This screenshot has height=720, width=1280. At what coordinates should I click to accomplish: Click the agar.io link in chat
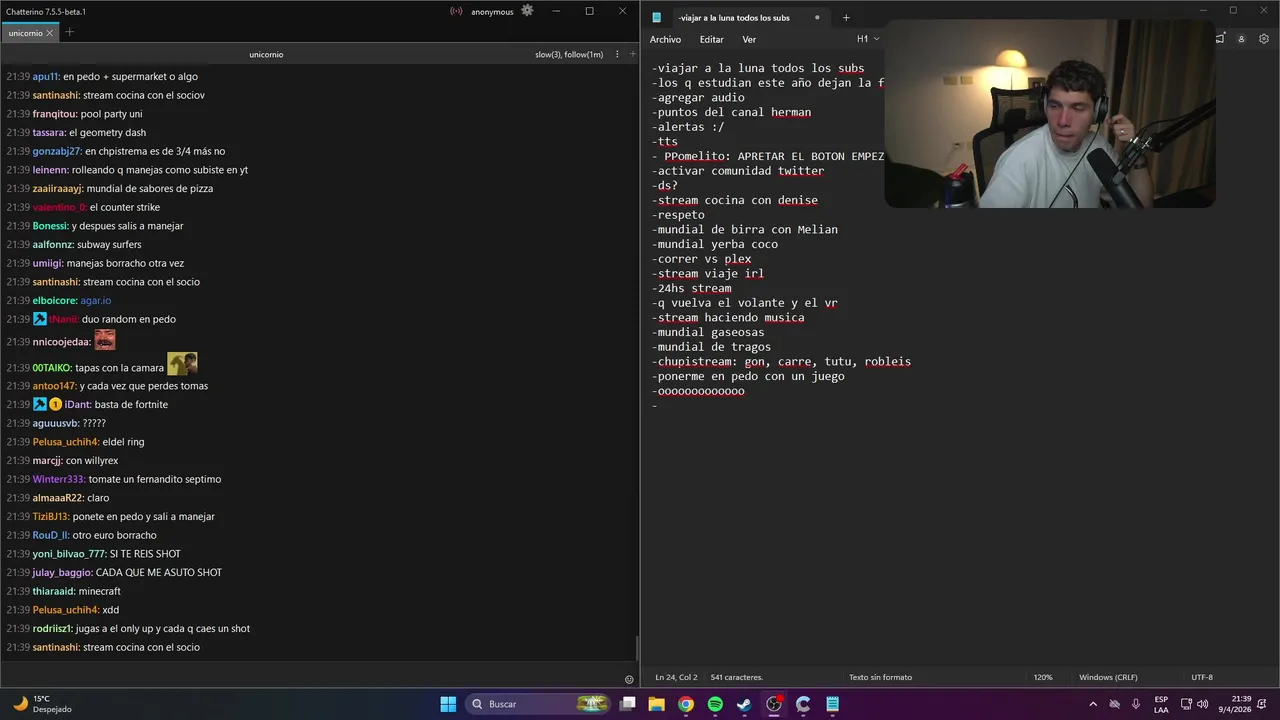[96, 300]
